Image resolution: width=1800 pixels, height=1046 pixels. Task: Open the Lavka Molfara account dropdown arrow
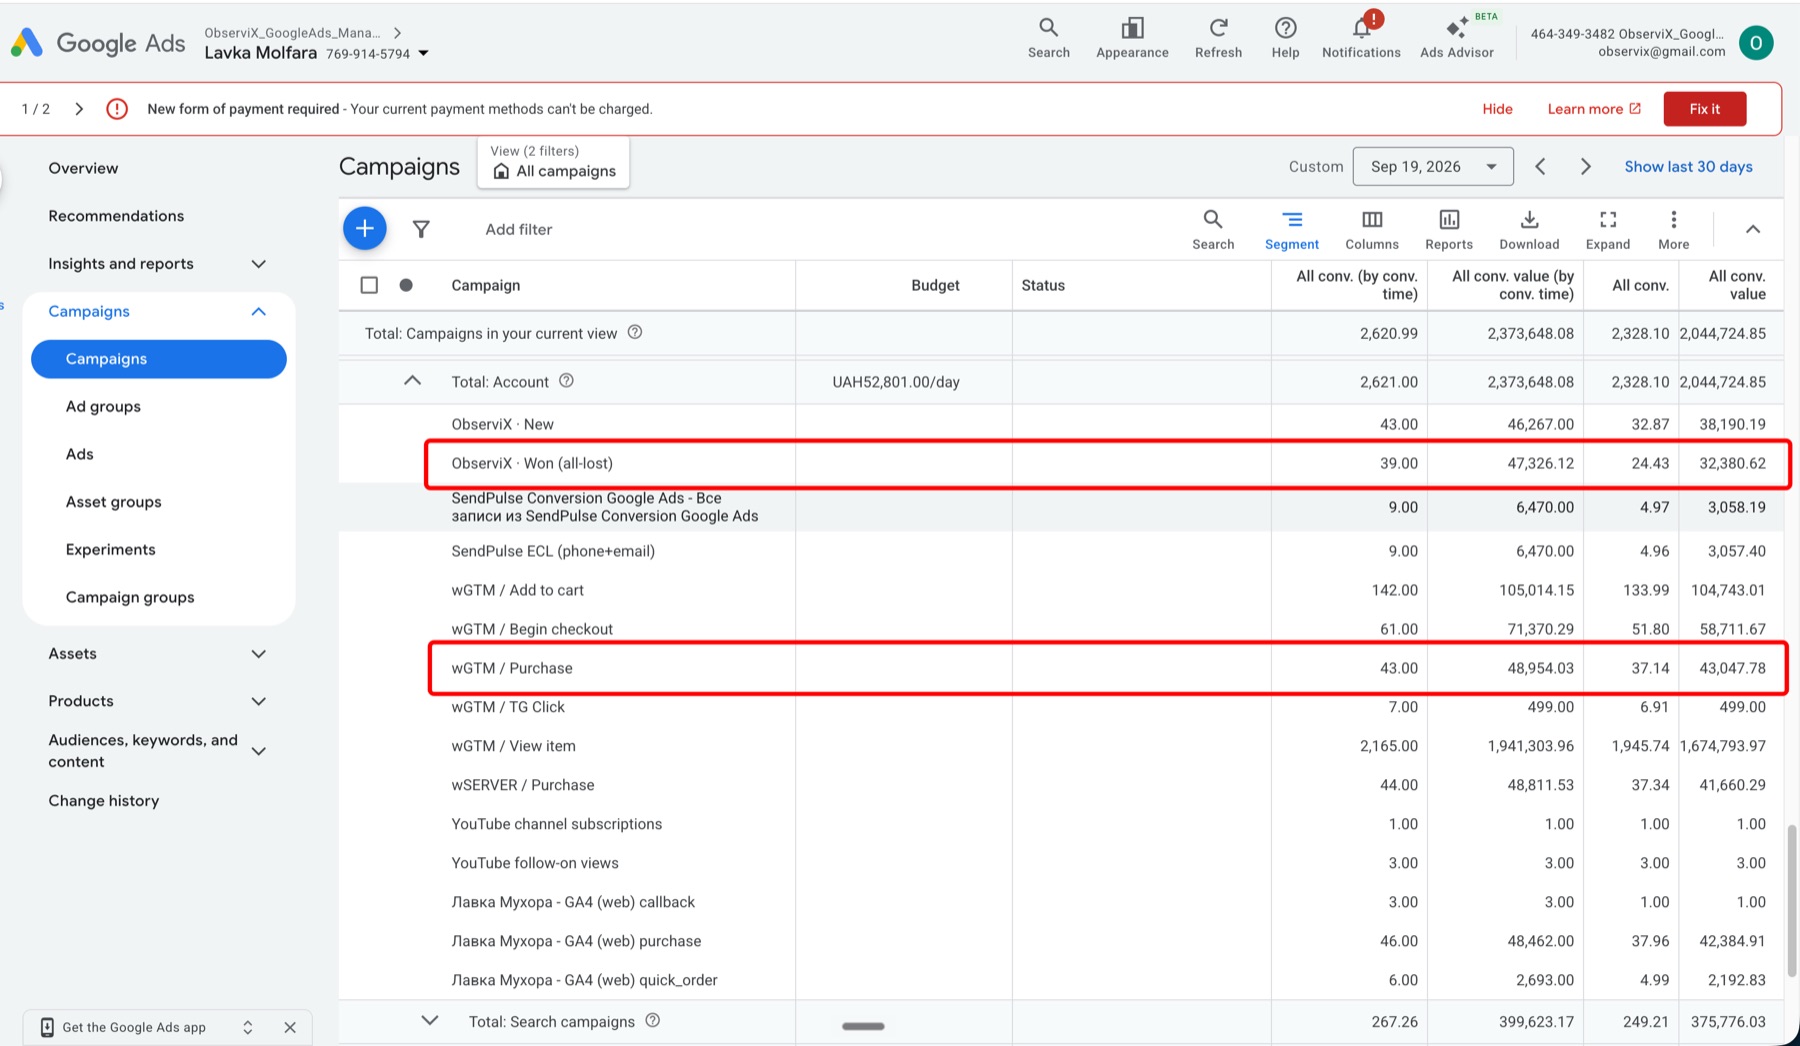click(424, 54)
